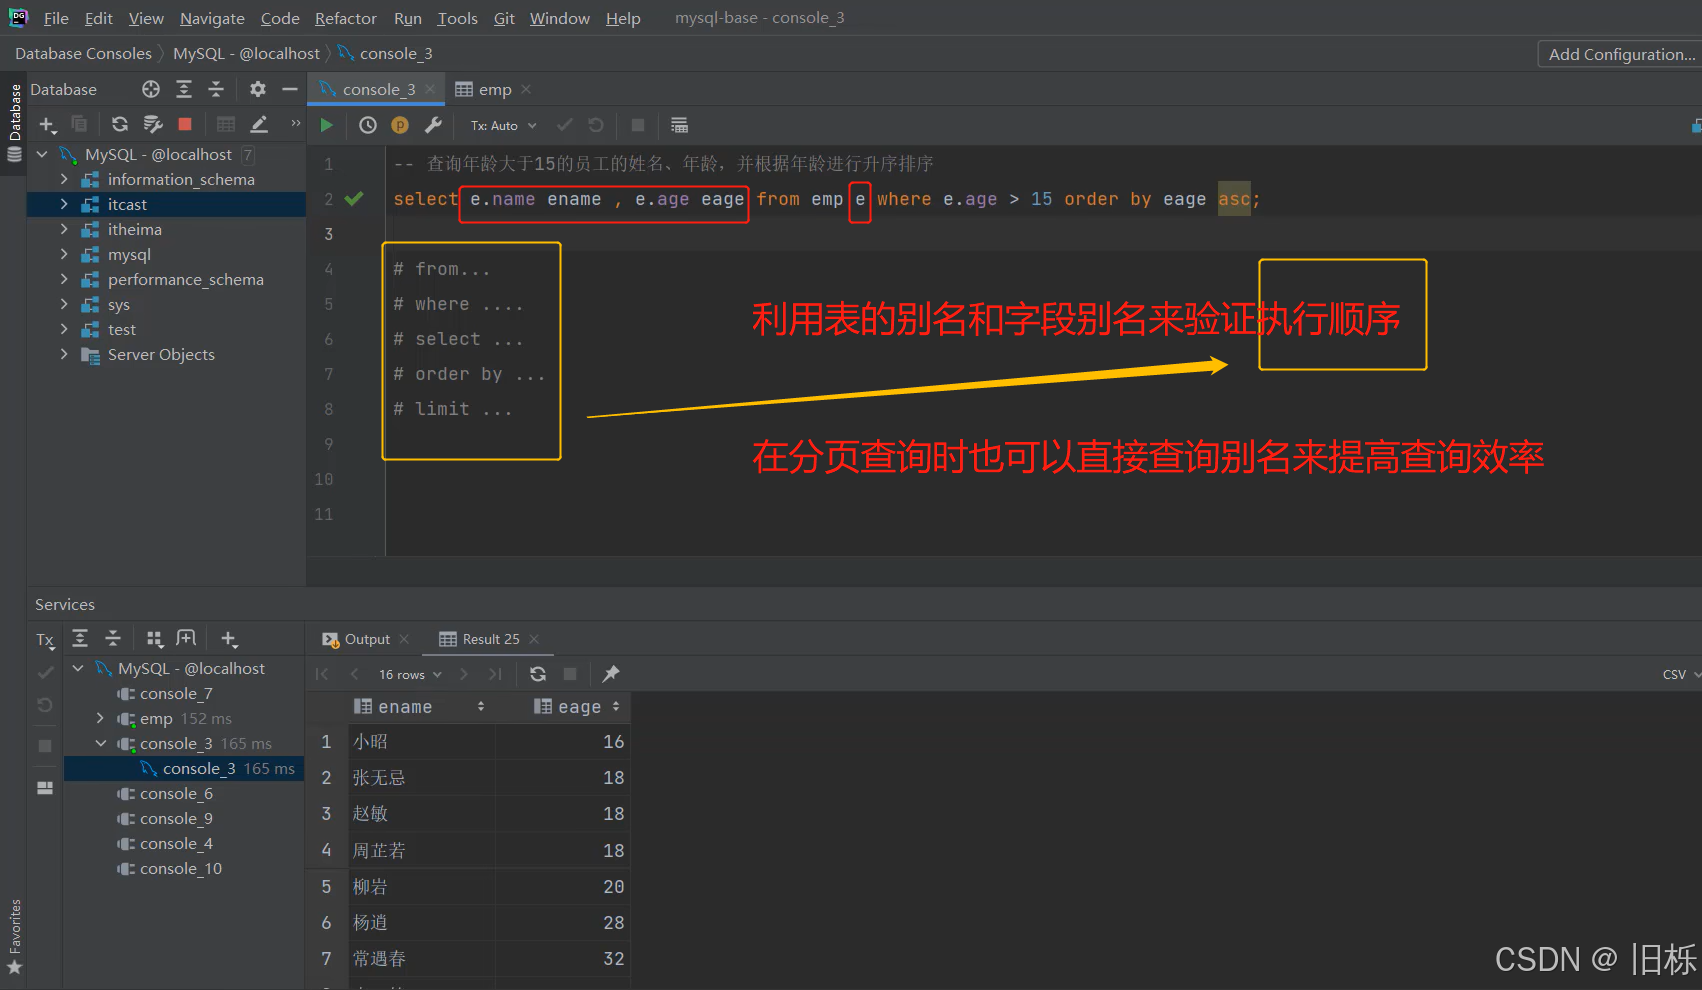This screenshot has height=990, width=1702.
Task: Open the Refactor menu
Action: point(346,18)
